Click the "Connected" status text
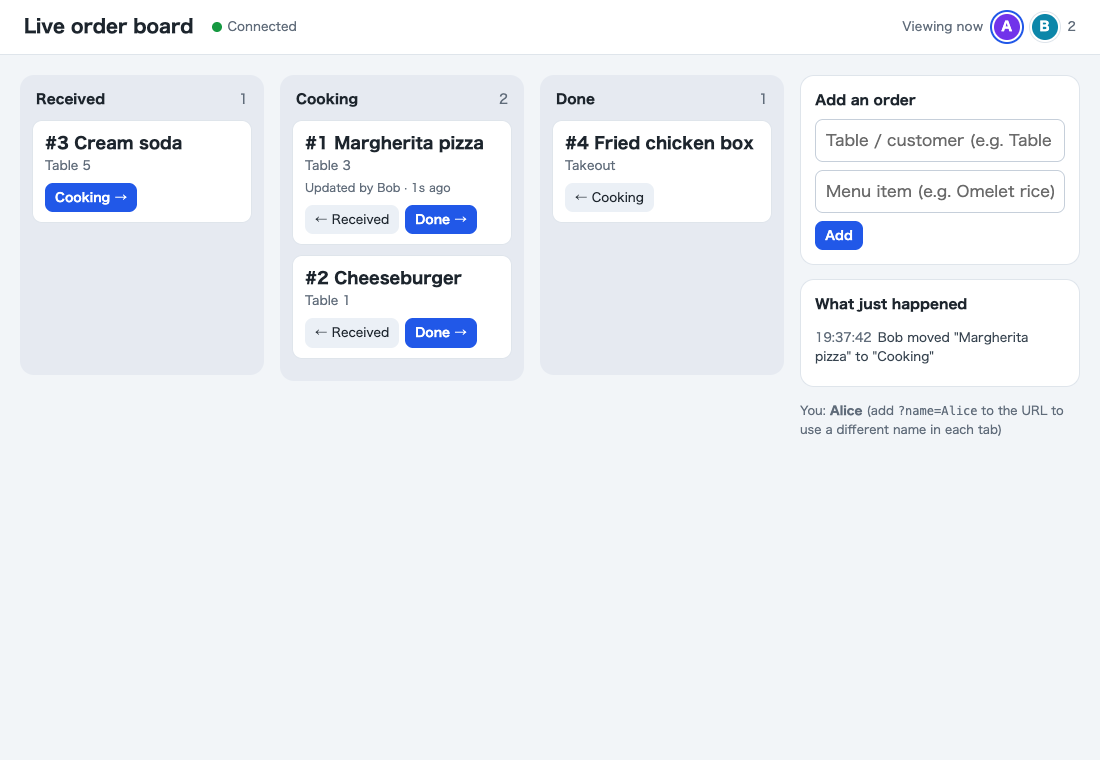This screenshot has width=1100, height=760. [x=262, y=27]
